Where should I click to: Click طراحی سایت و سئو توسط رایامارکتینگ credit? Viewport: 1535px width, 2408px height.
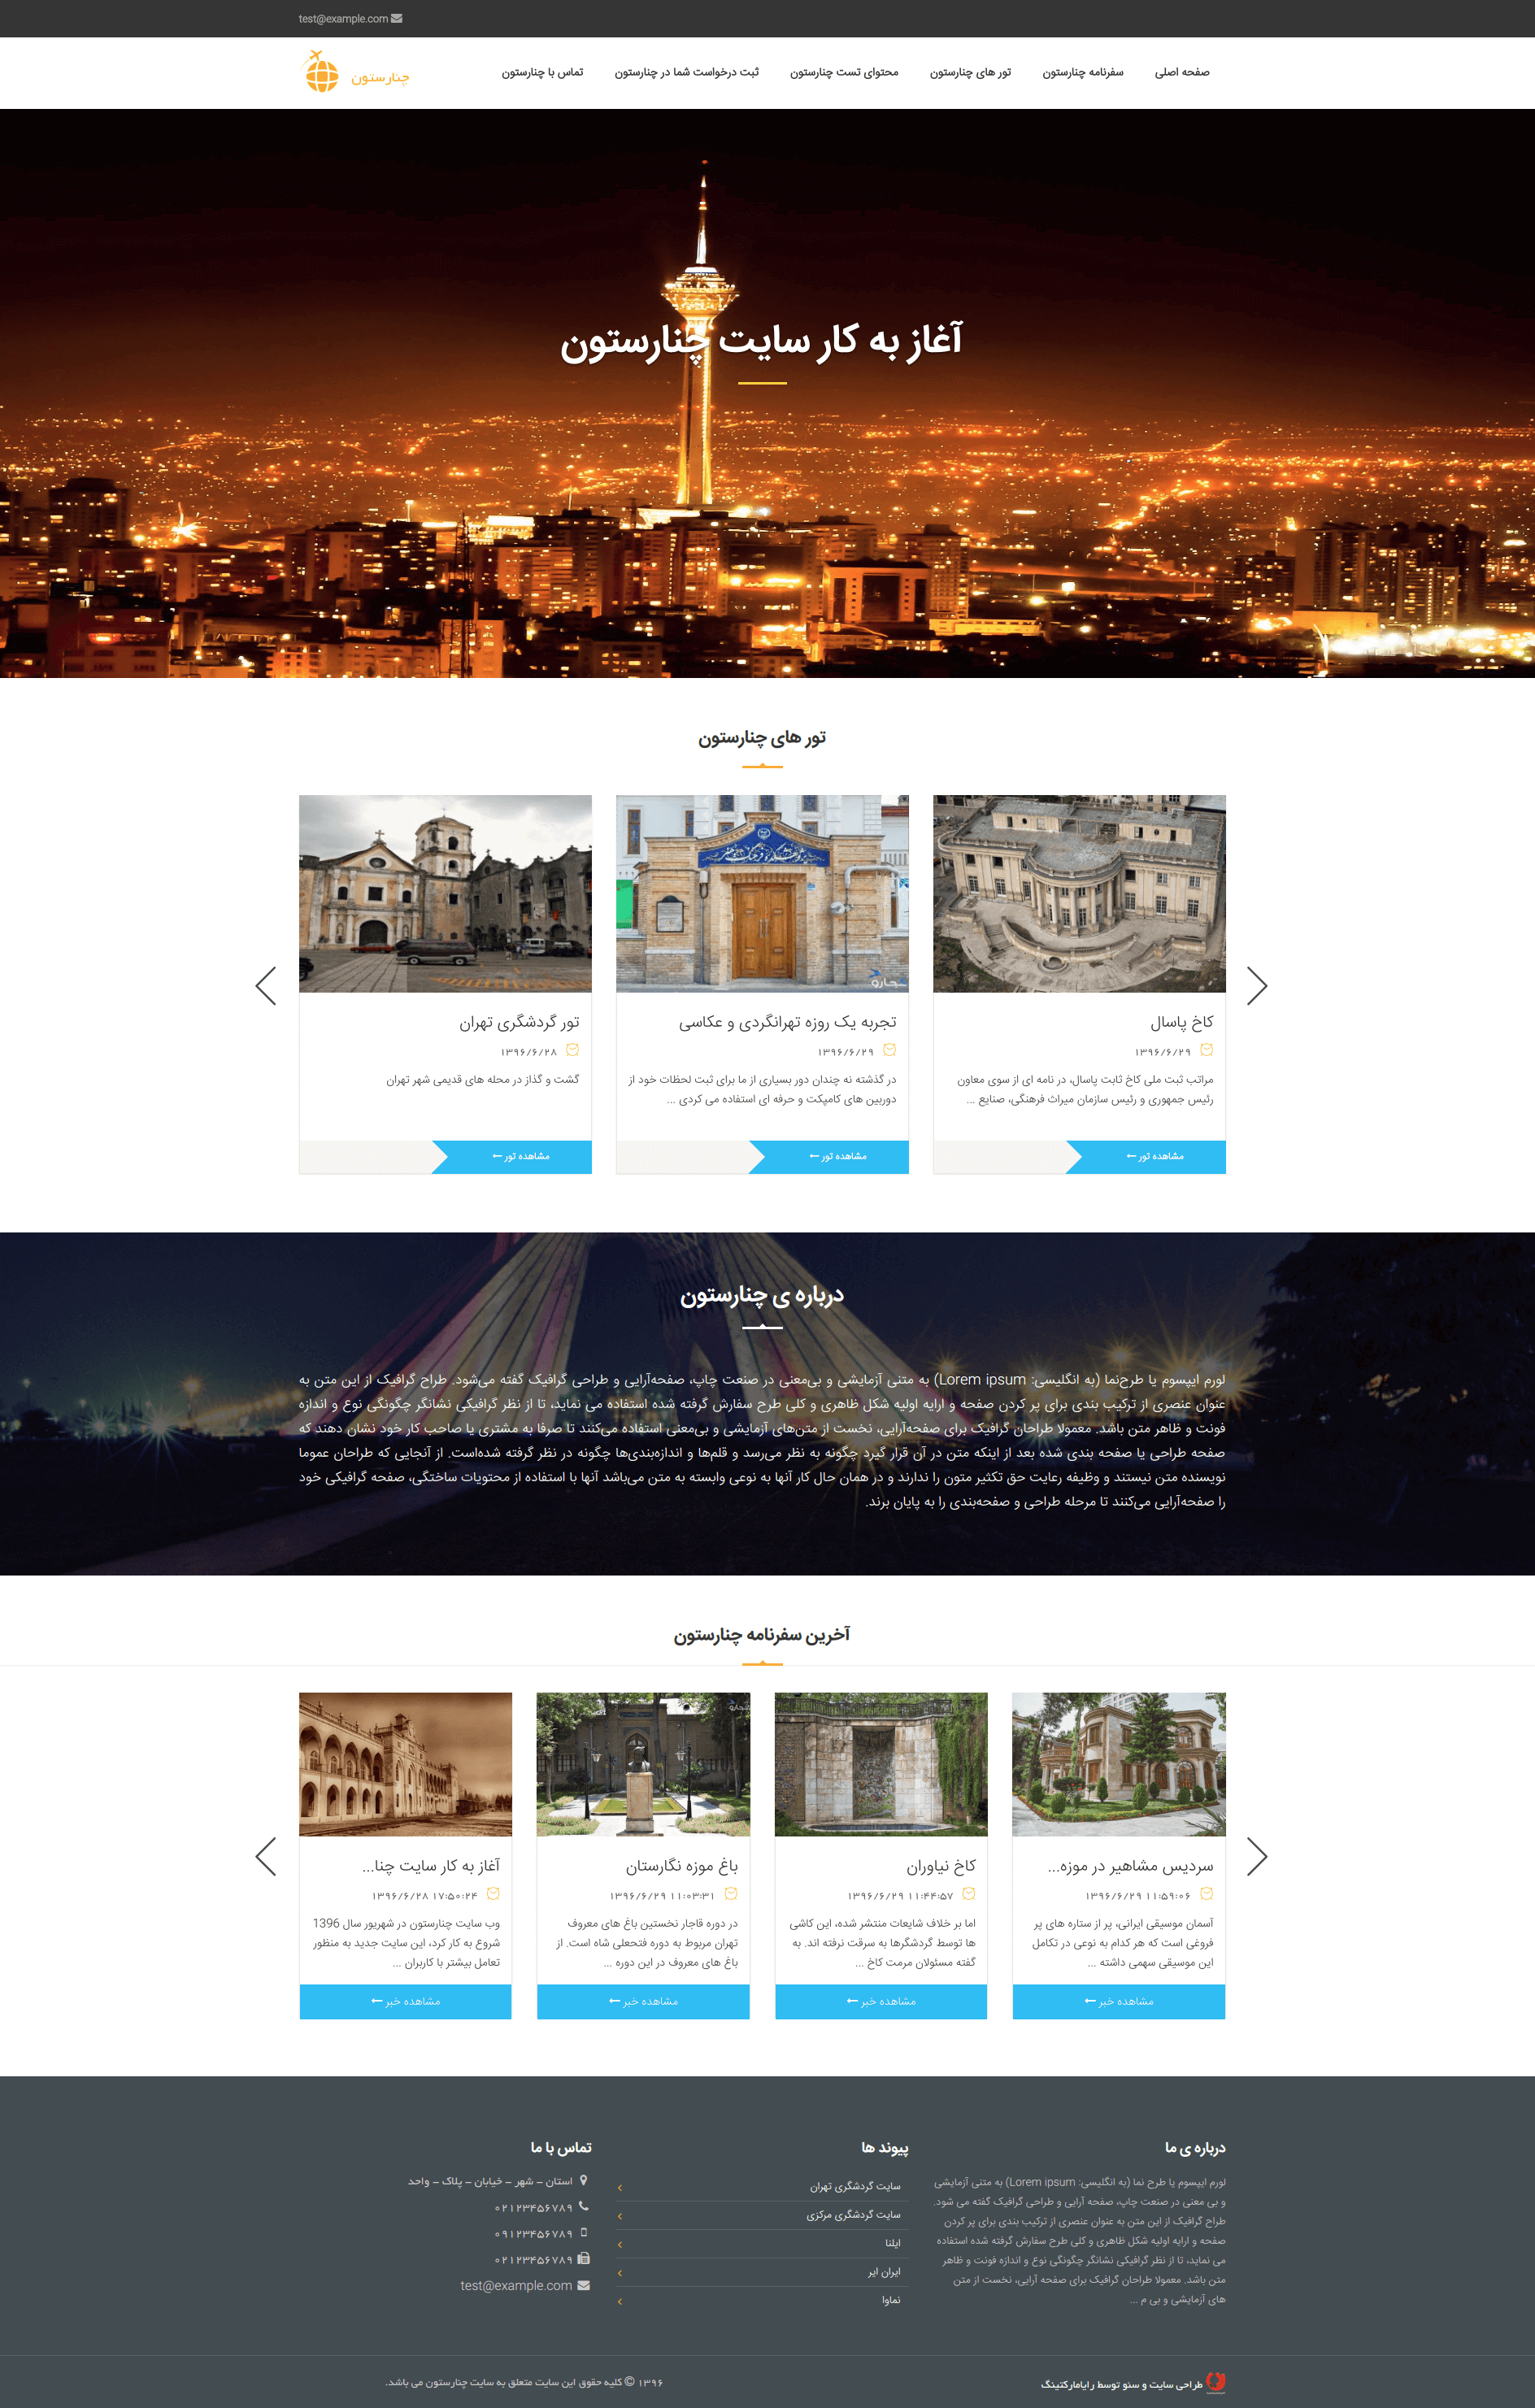(1121, 2385)
